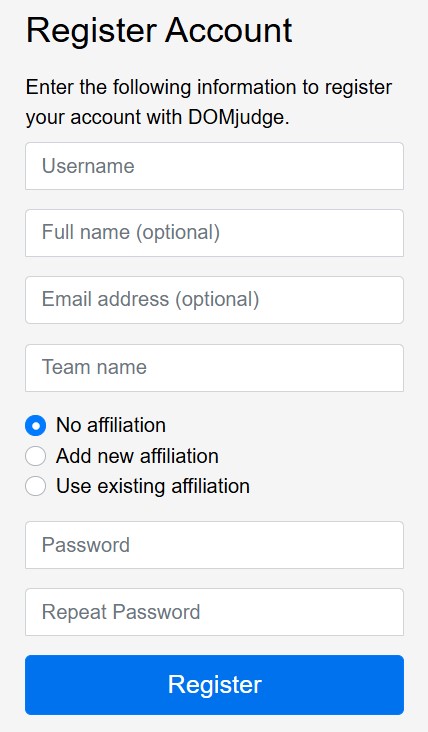The height and width of the screenshot is (732, 428).
Task: Focus the Username input field
Action: coord(214,166)
